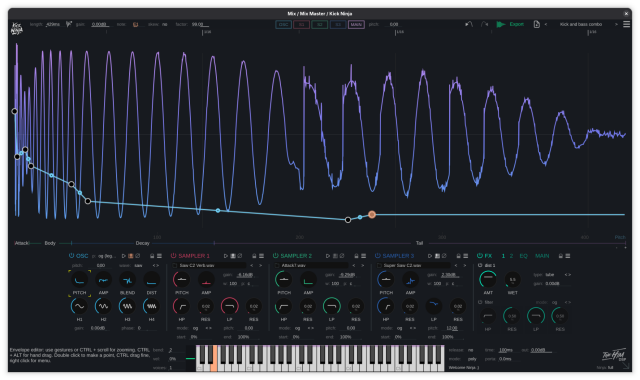Go to next preset after Kick and bass combo
Screen dimensions: 640x380
click(616, 24)
